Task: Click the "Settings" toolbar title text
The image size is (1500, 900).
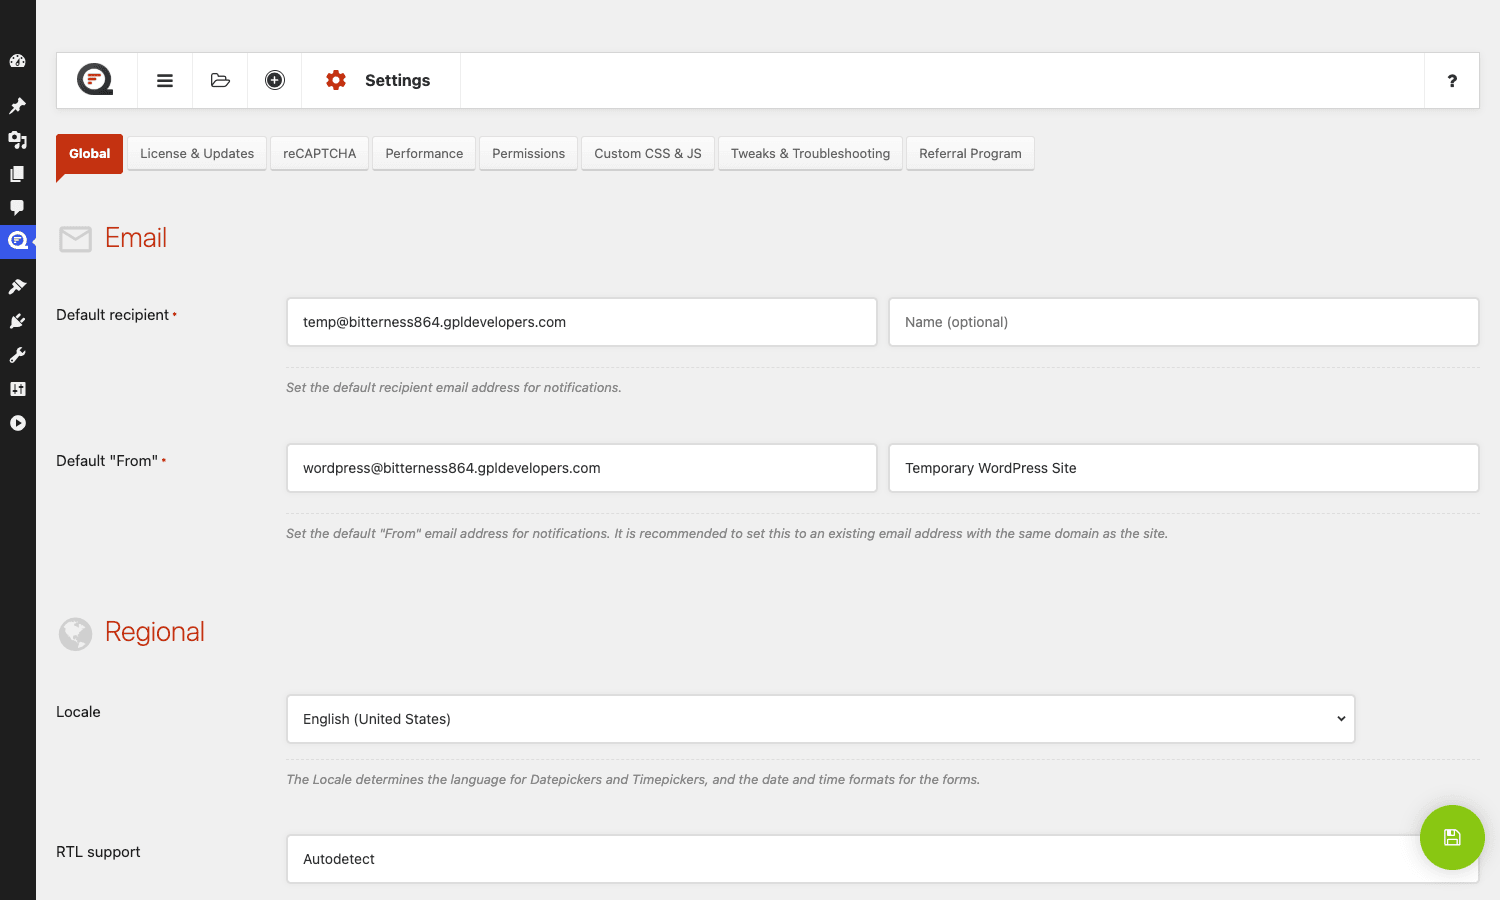Action: 397,81
